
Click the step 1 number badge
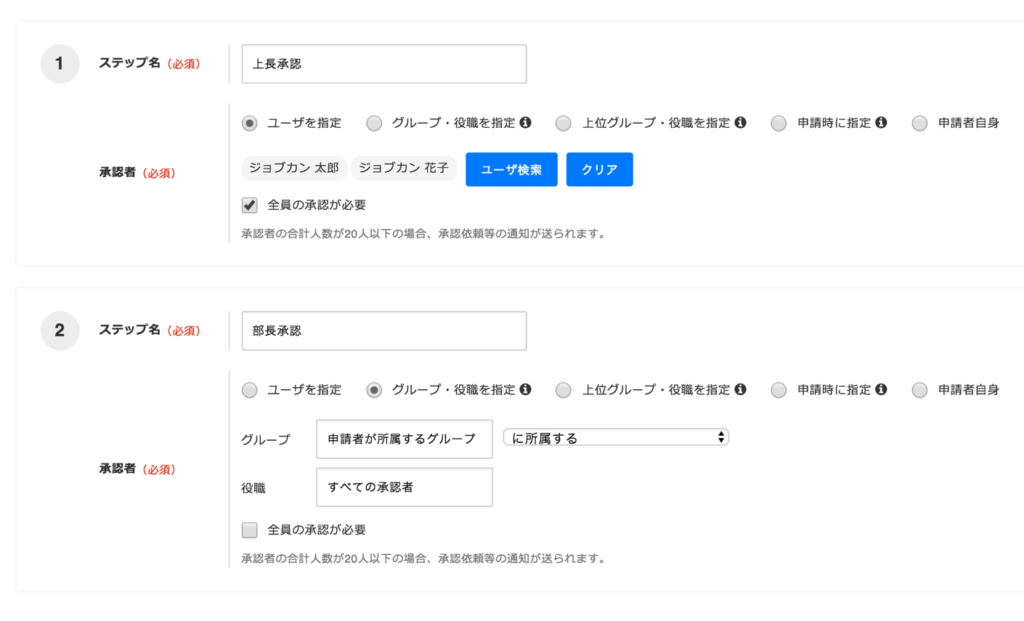point(59,63)
